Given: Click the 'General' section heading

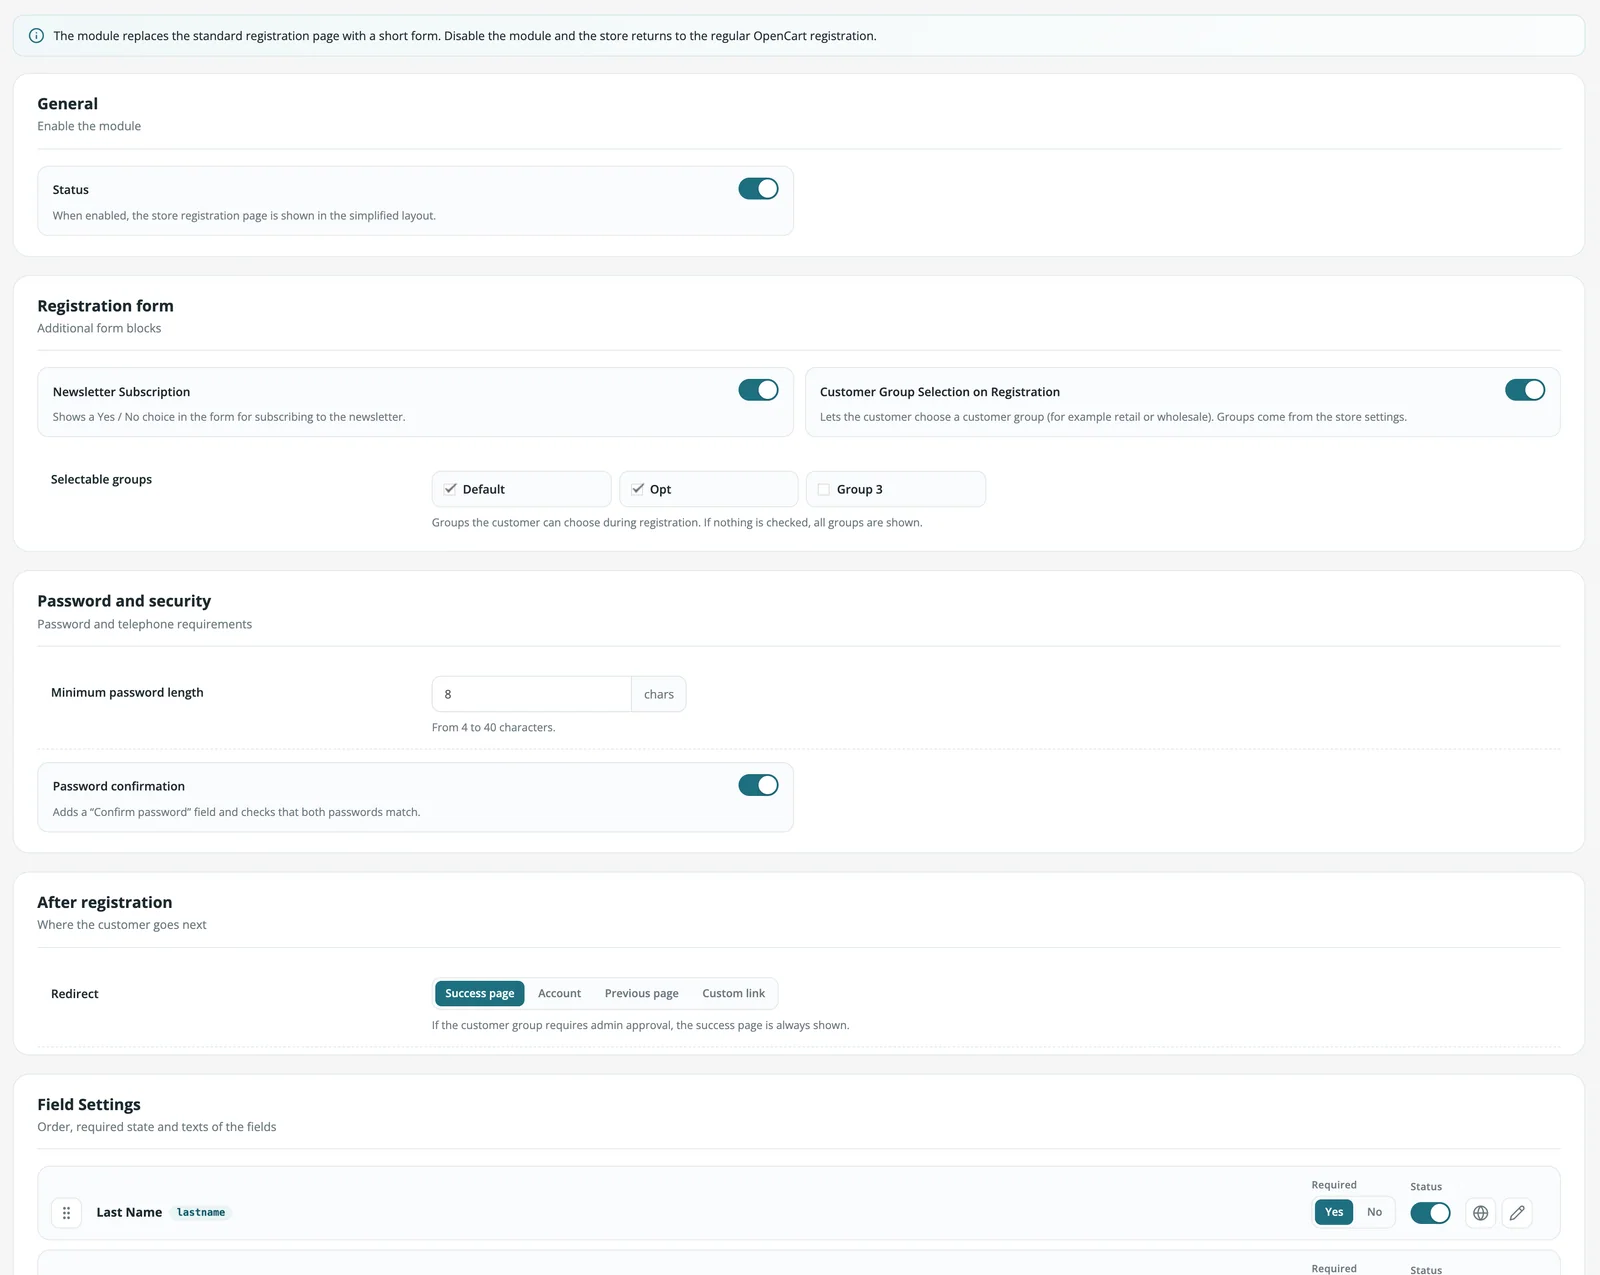Looking at the screenshot, I should click(x=67, y=104).
